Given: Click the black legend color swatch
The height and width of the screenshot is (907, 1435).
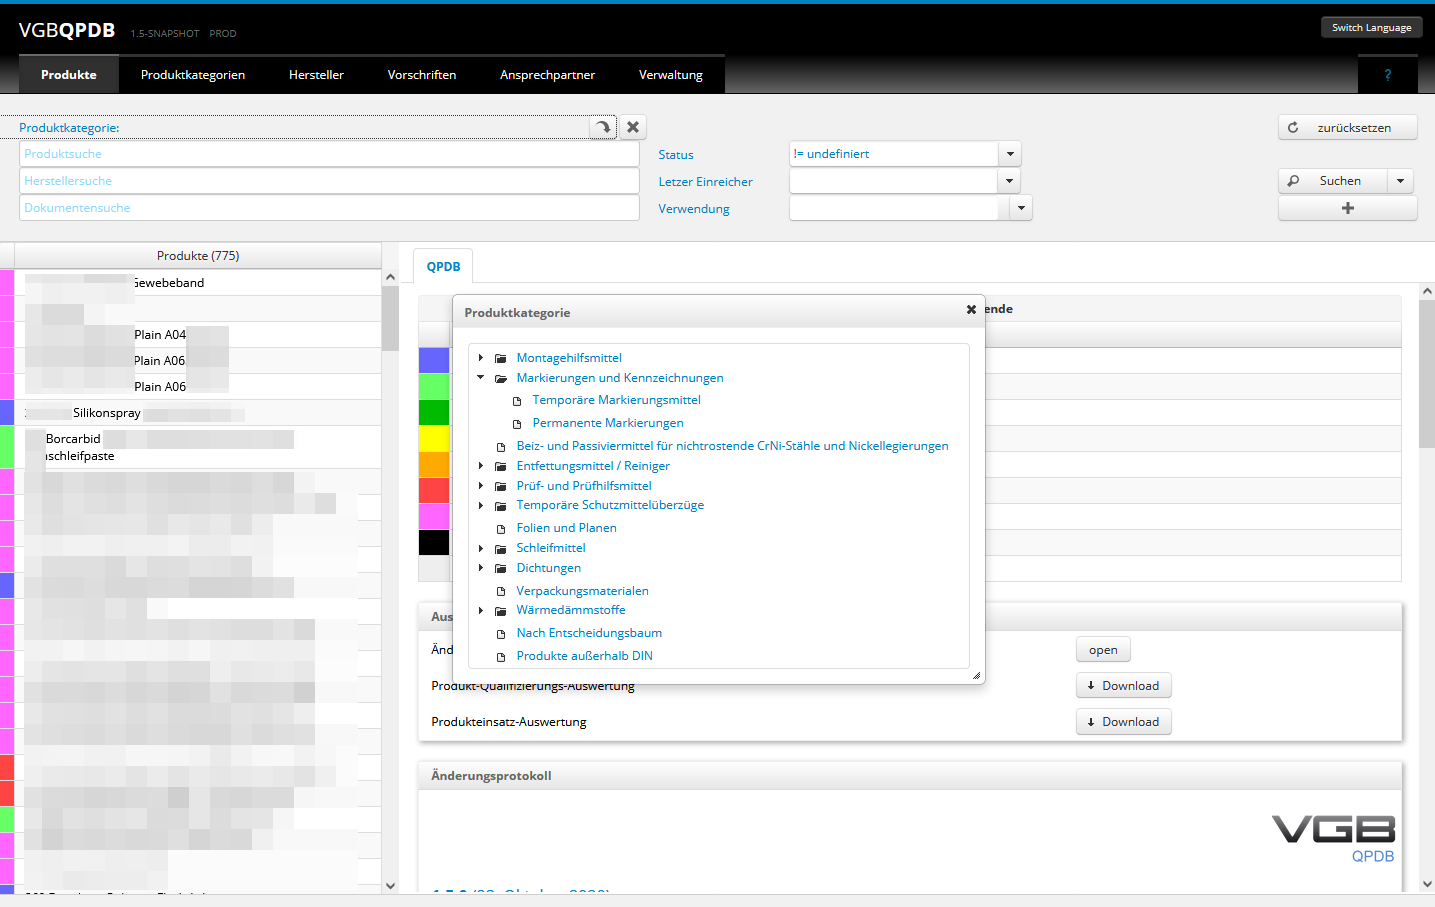Looking at the screenshot, I should point(434,542).
